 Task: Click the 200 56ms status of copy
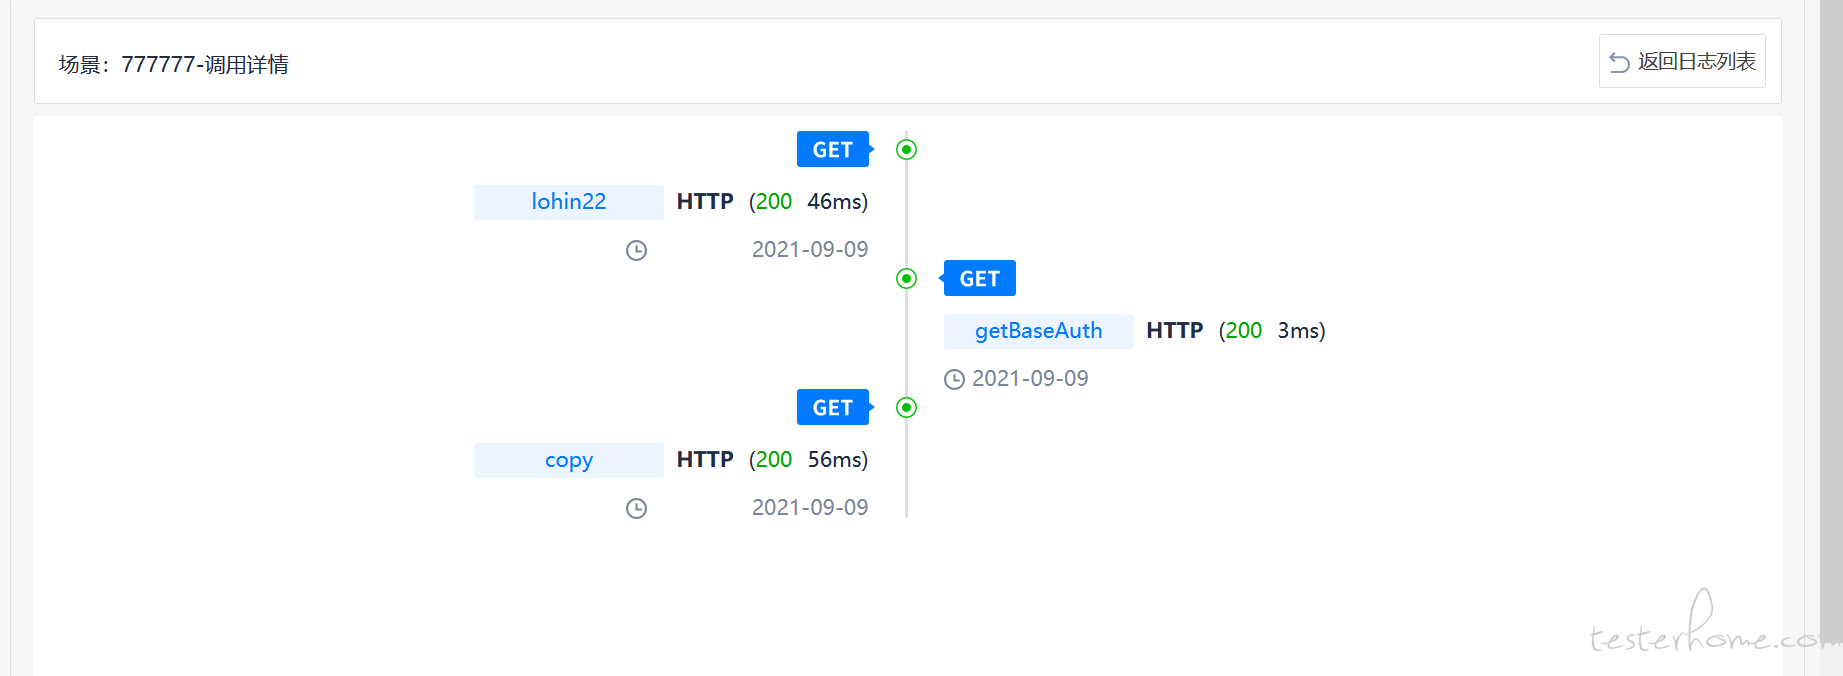click(809, 460)
